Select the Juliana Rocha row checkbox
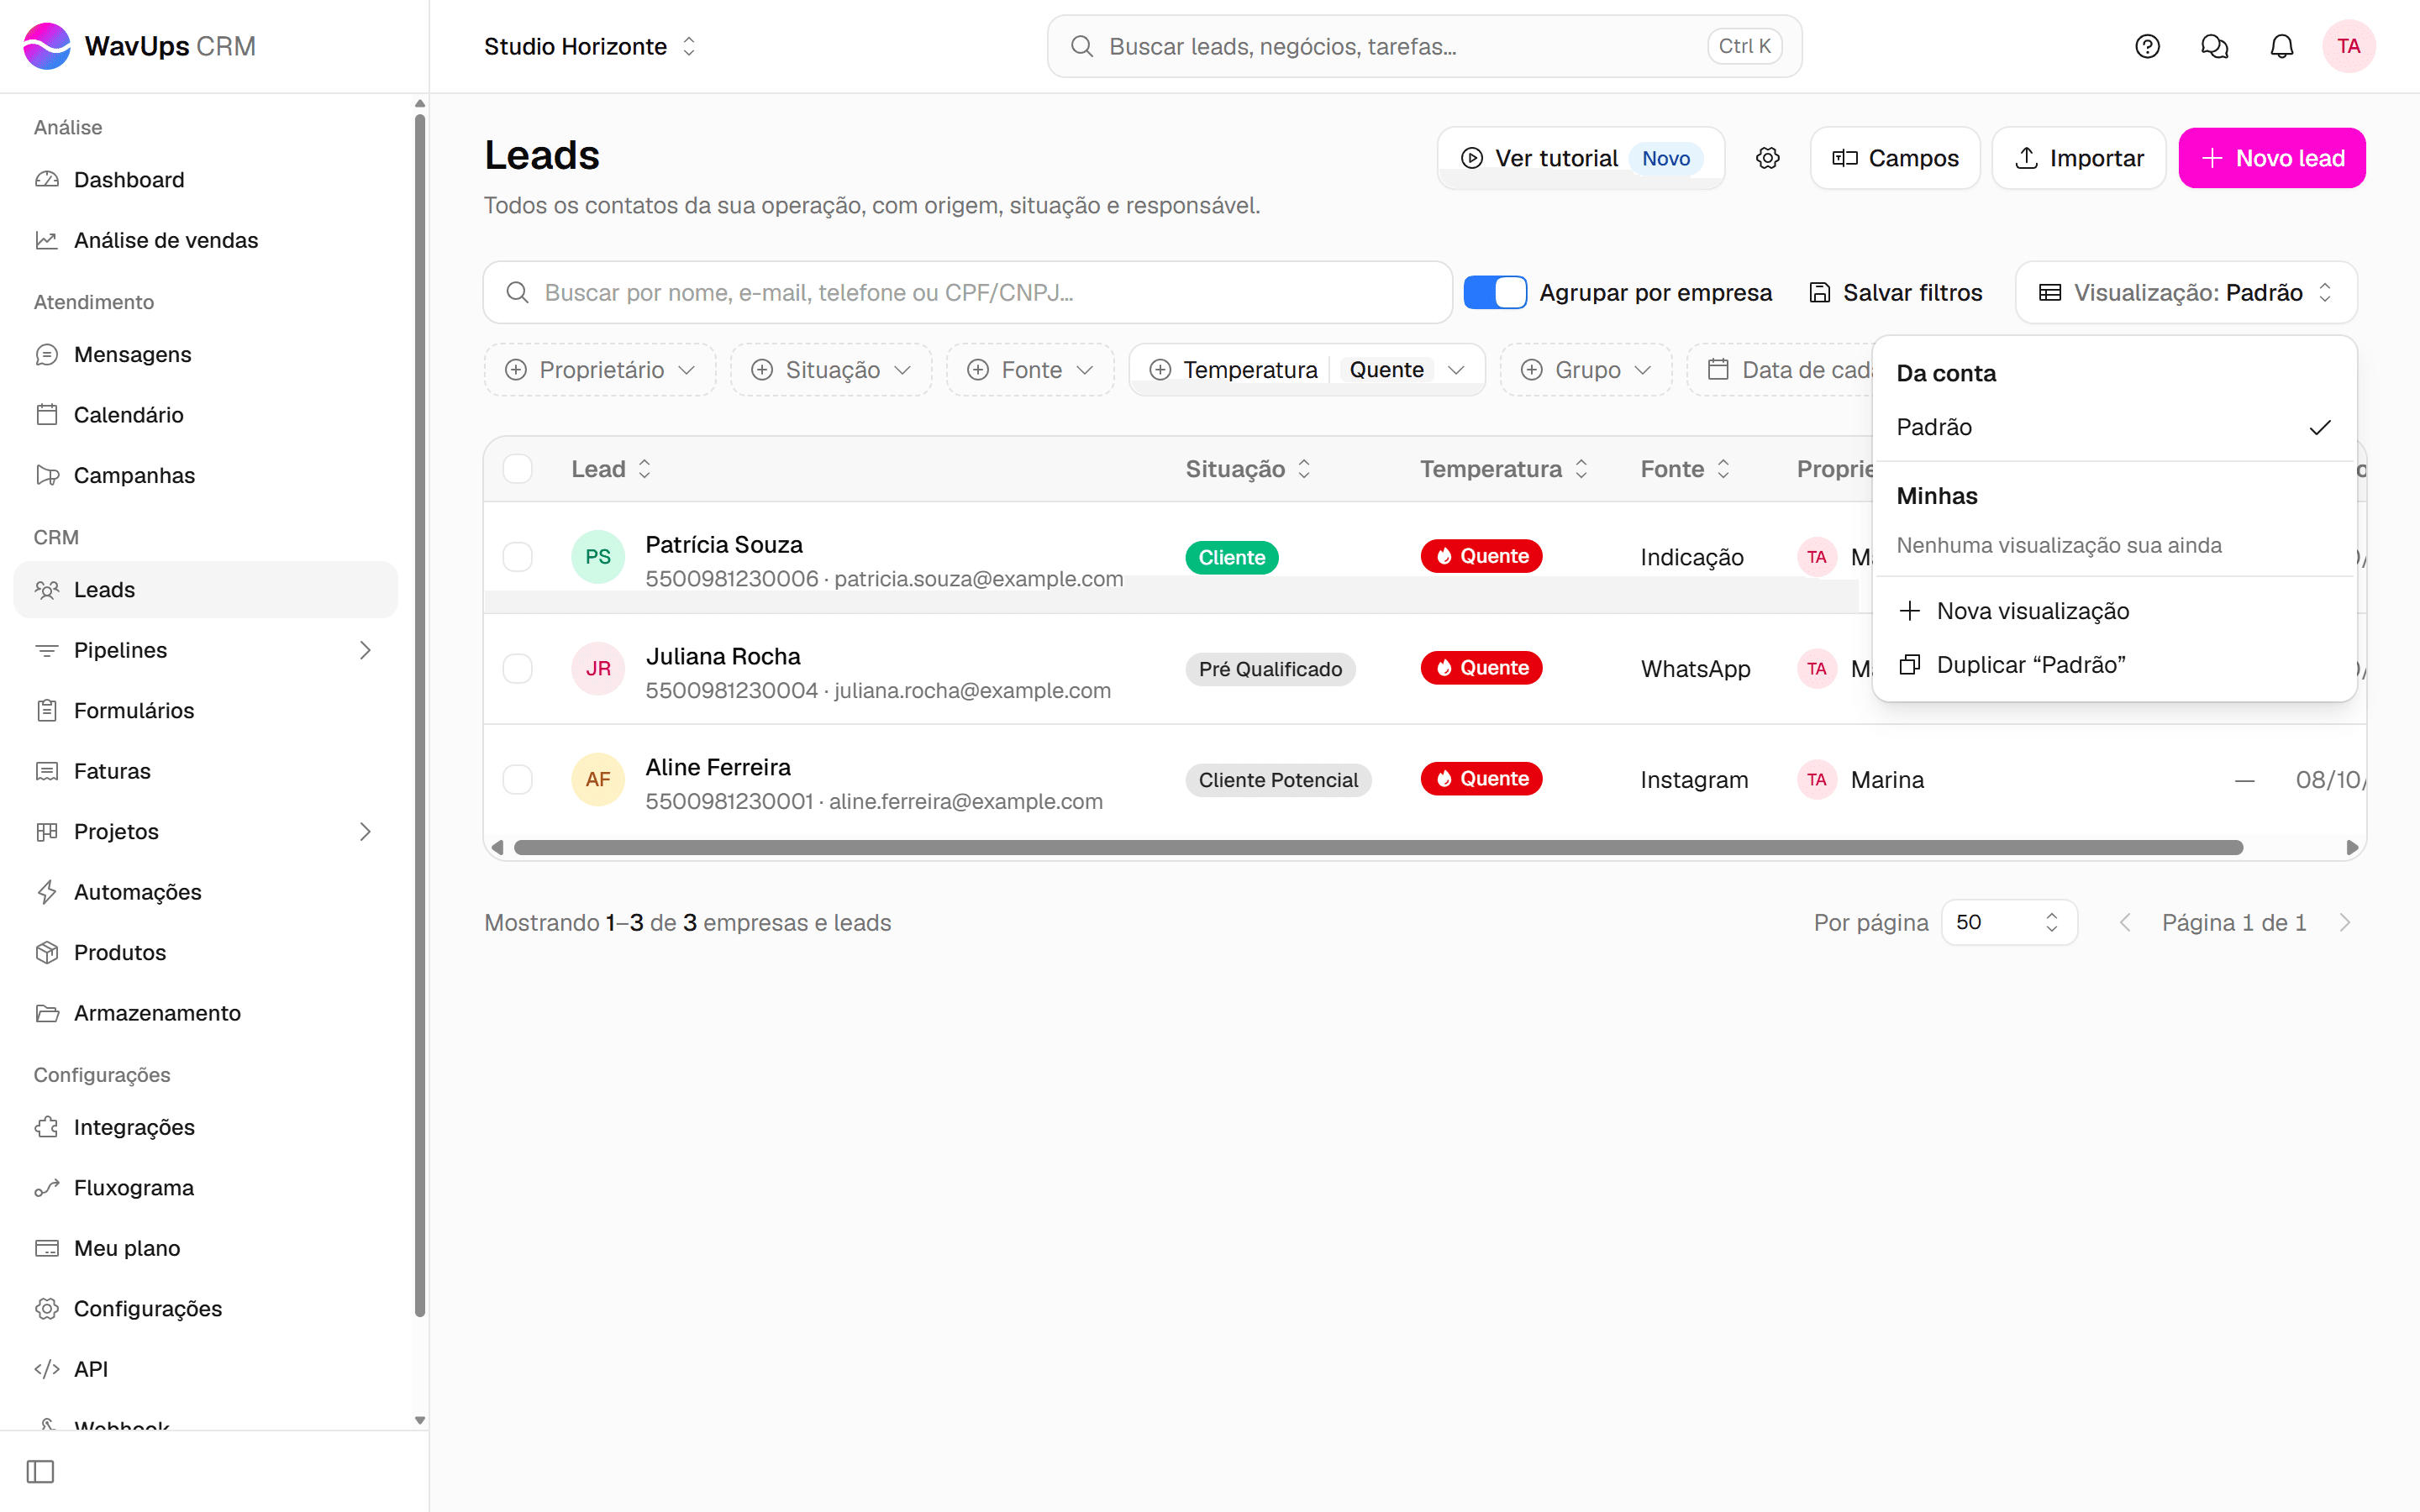This screenshot has width=2420, height=1512. [517, 669]
